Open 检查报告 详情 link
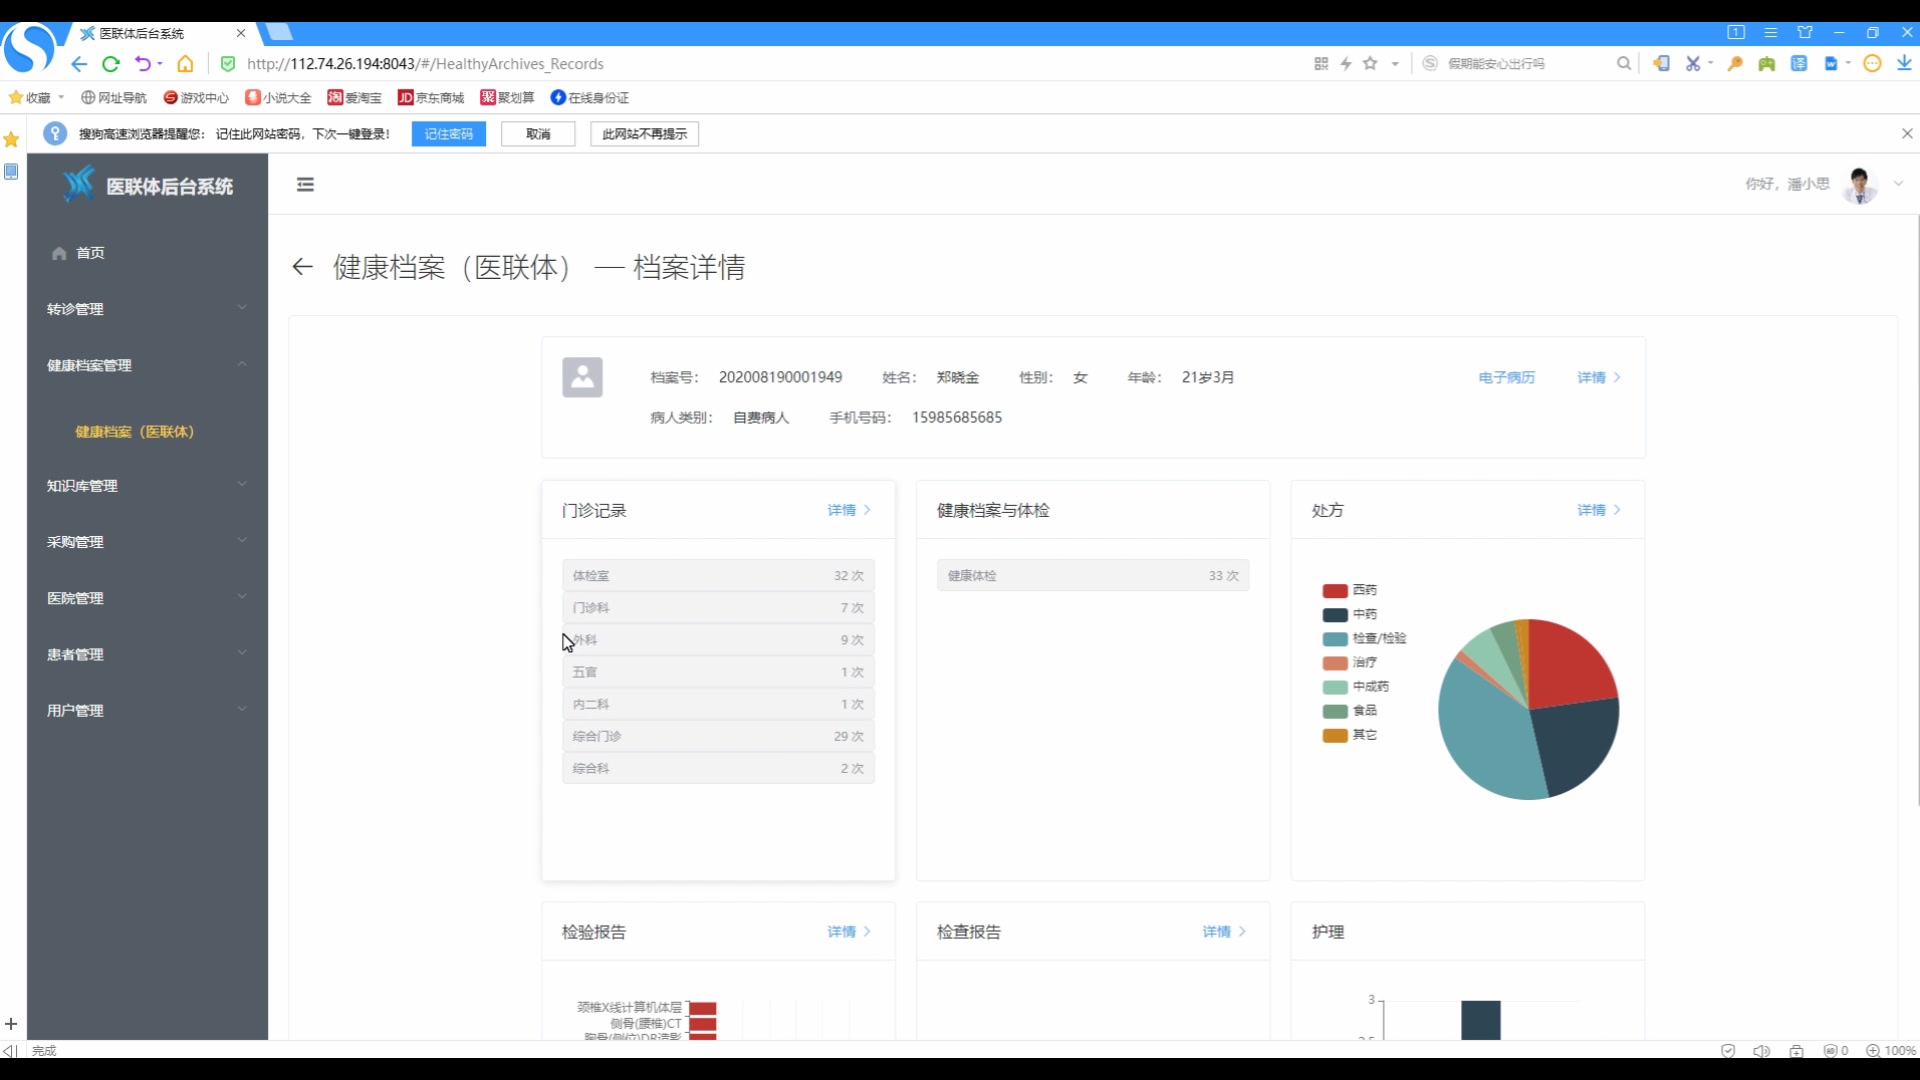The height and width of the screenshot is (1080, 1920). [x=1223, y=932]
